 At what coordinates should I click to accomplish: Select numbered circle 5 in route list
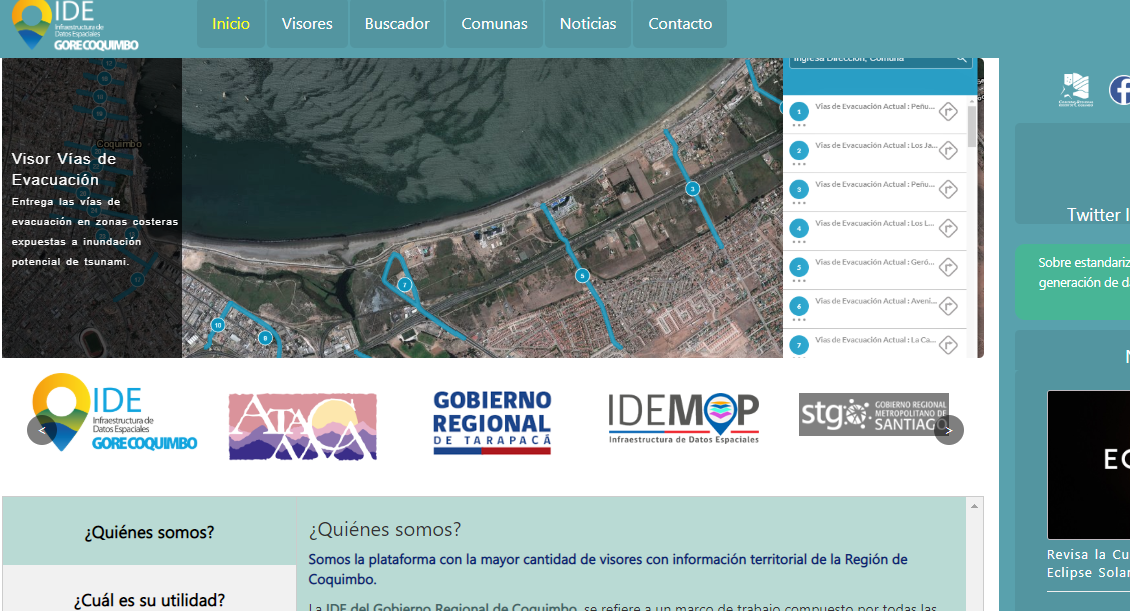point(798,267)
